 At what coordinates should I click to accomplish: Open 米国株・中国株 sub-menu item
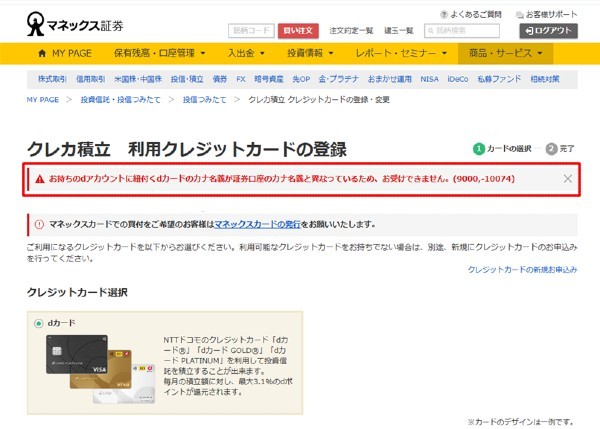pos(138,79)
